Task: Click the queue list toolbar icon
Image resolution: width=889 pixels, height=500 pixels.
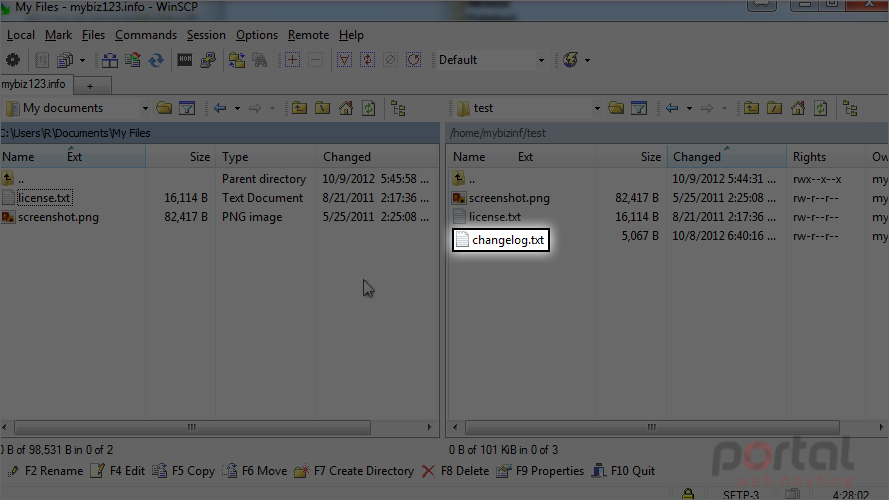Action: (41, 60)
